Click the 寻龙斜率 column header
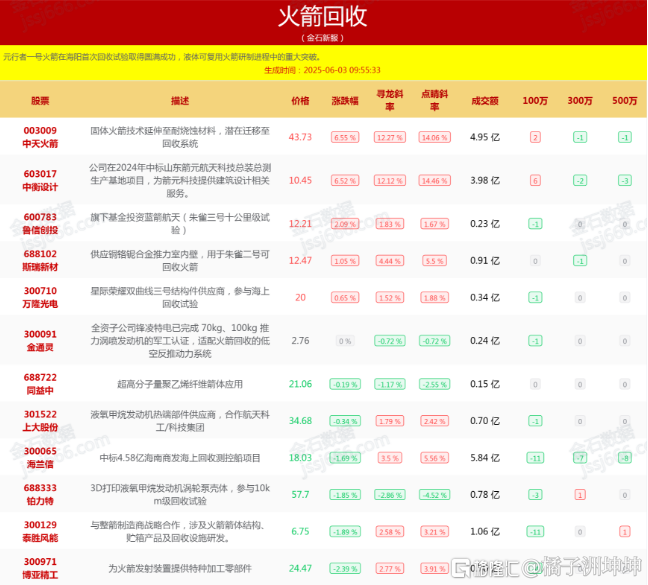The width and height of the screenshot is (648, 585). pos(390,100)
